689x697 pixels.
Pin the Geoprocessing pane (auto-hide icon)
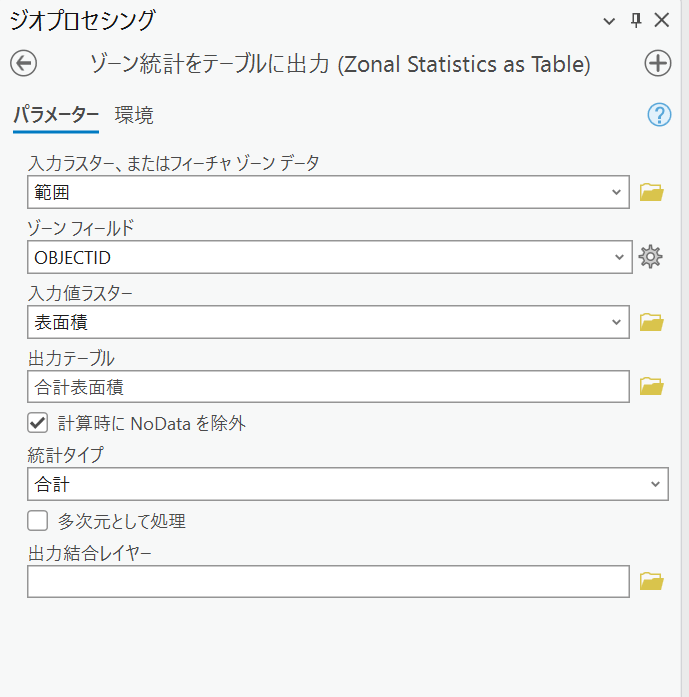pos(636,20)
